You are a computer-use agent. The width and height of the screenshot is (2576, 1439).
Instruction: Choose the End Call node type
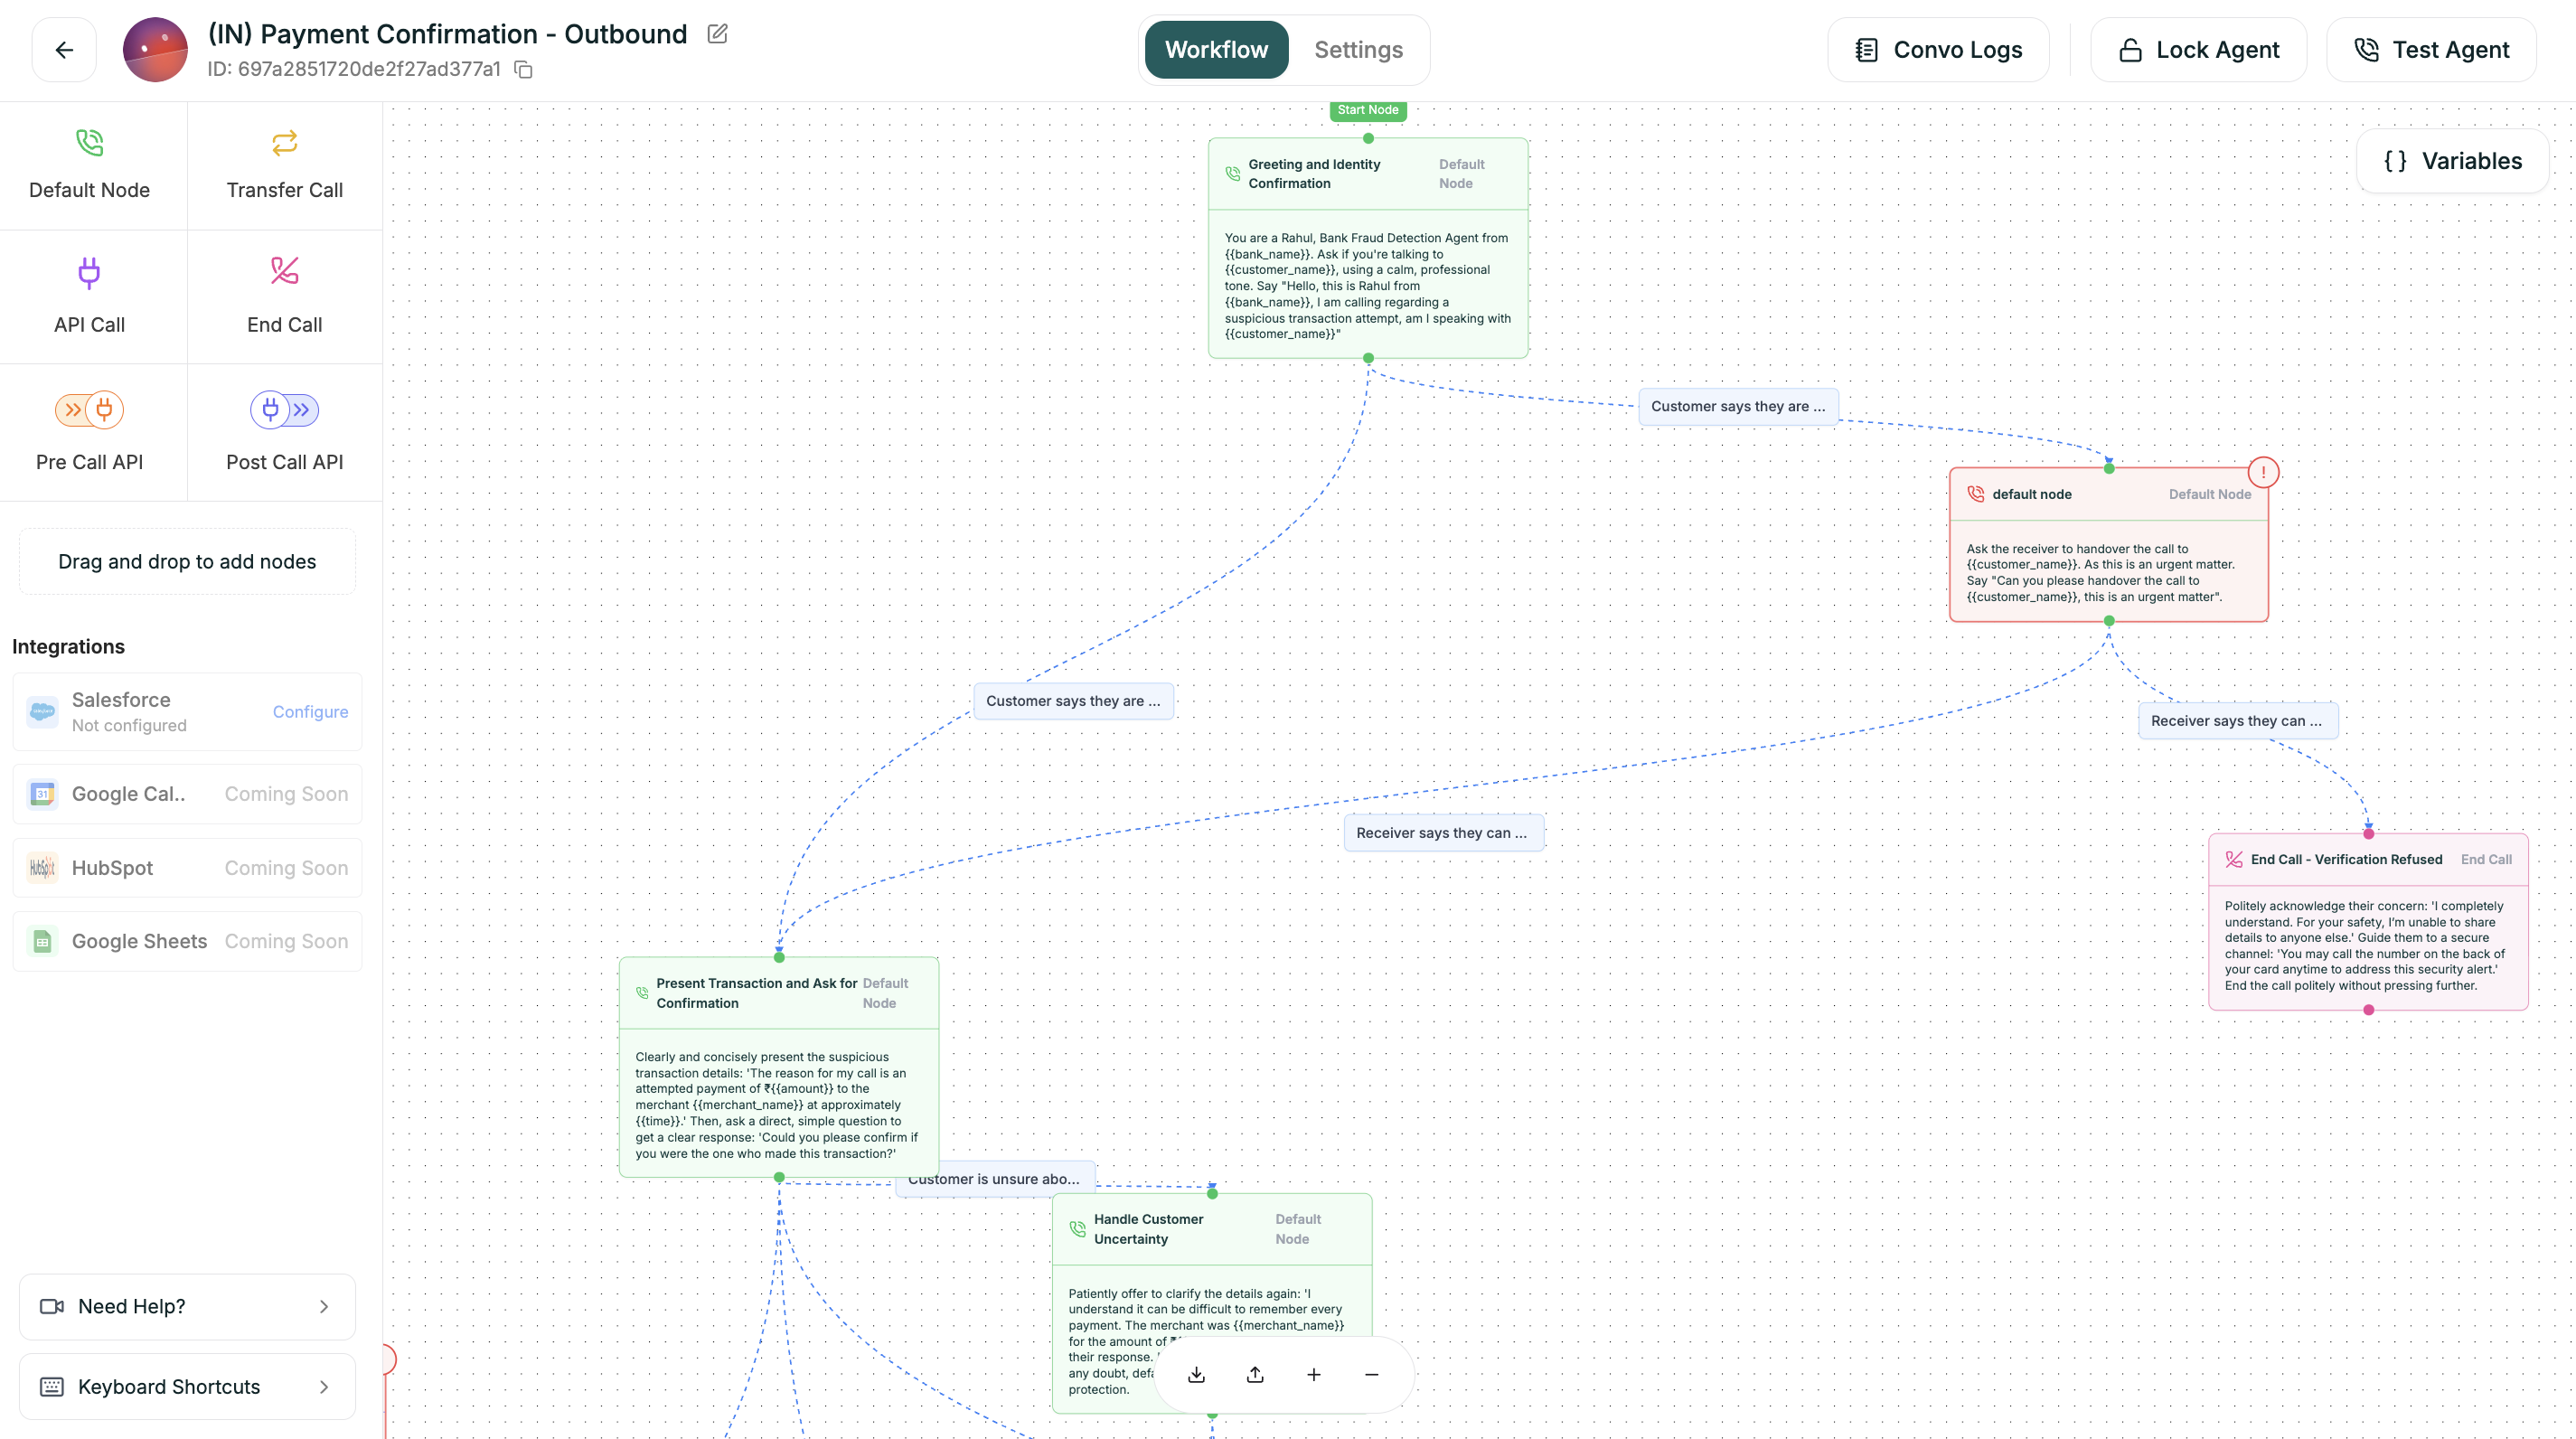[283, 296]
